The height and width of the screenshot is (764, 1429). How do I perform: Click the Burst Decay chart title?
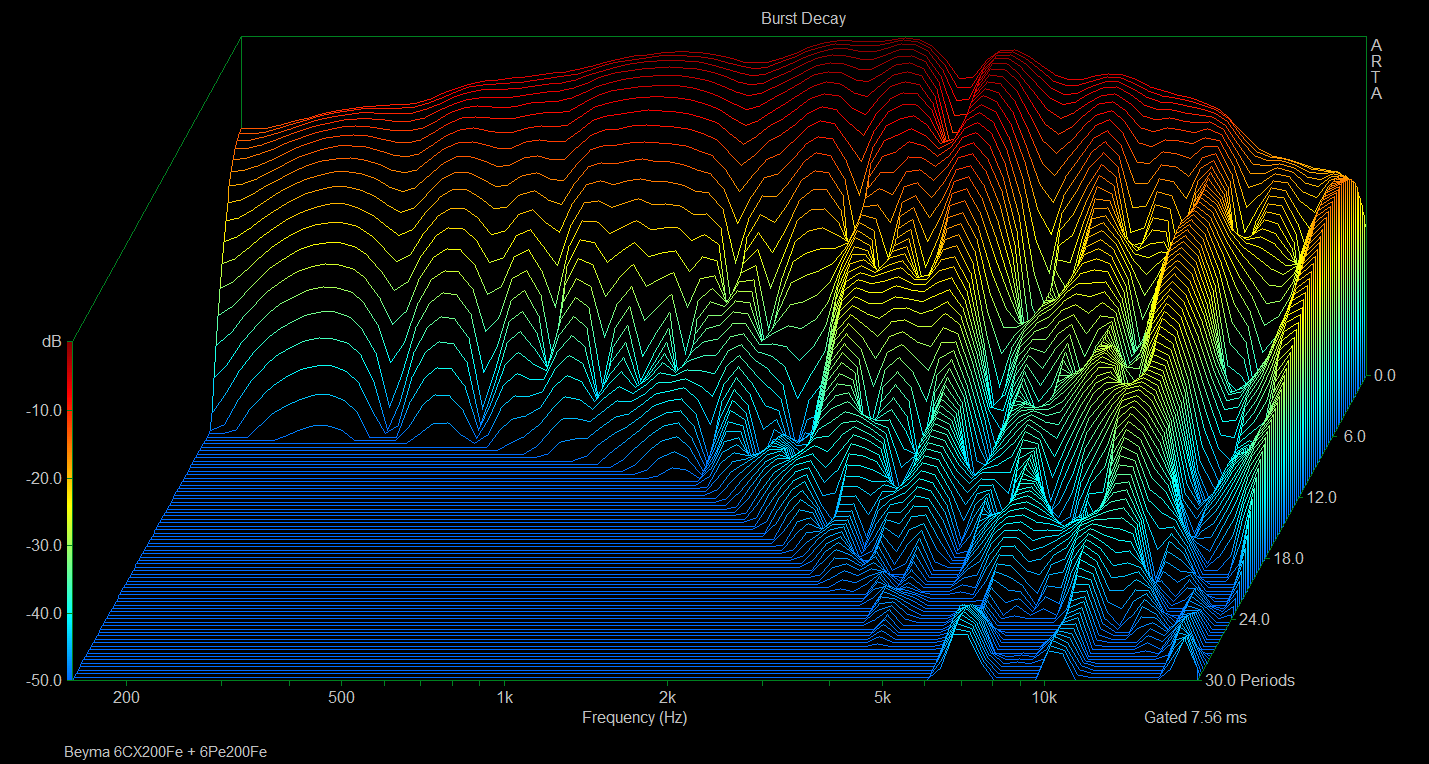[803, 19]
